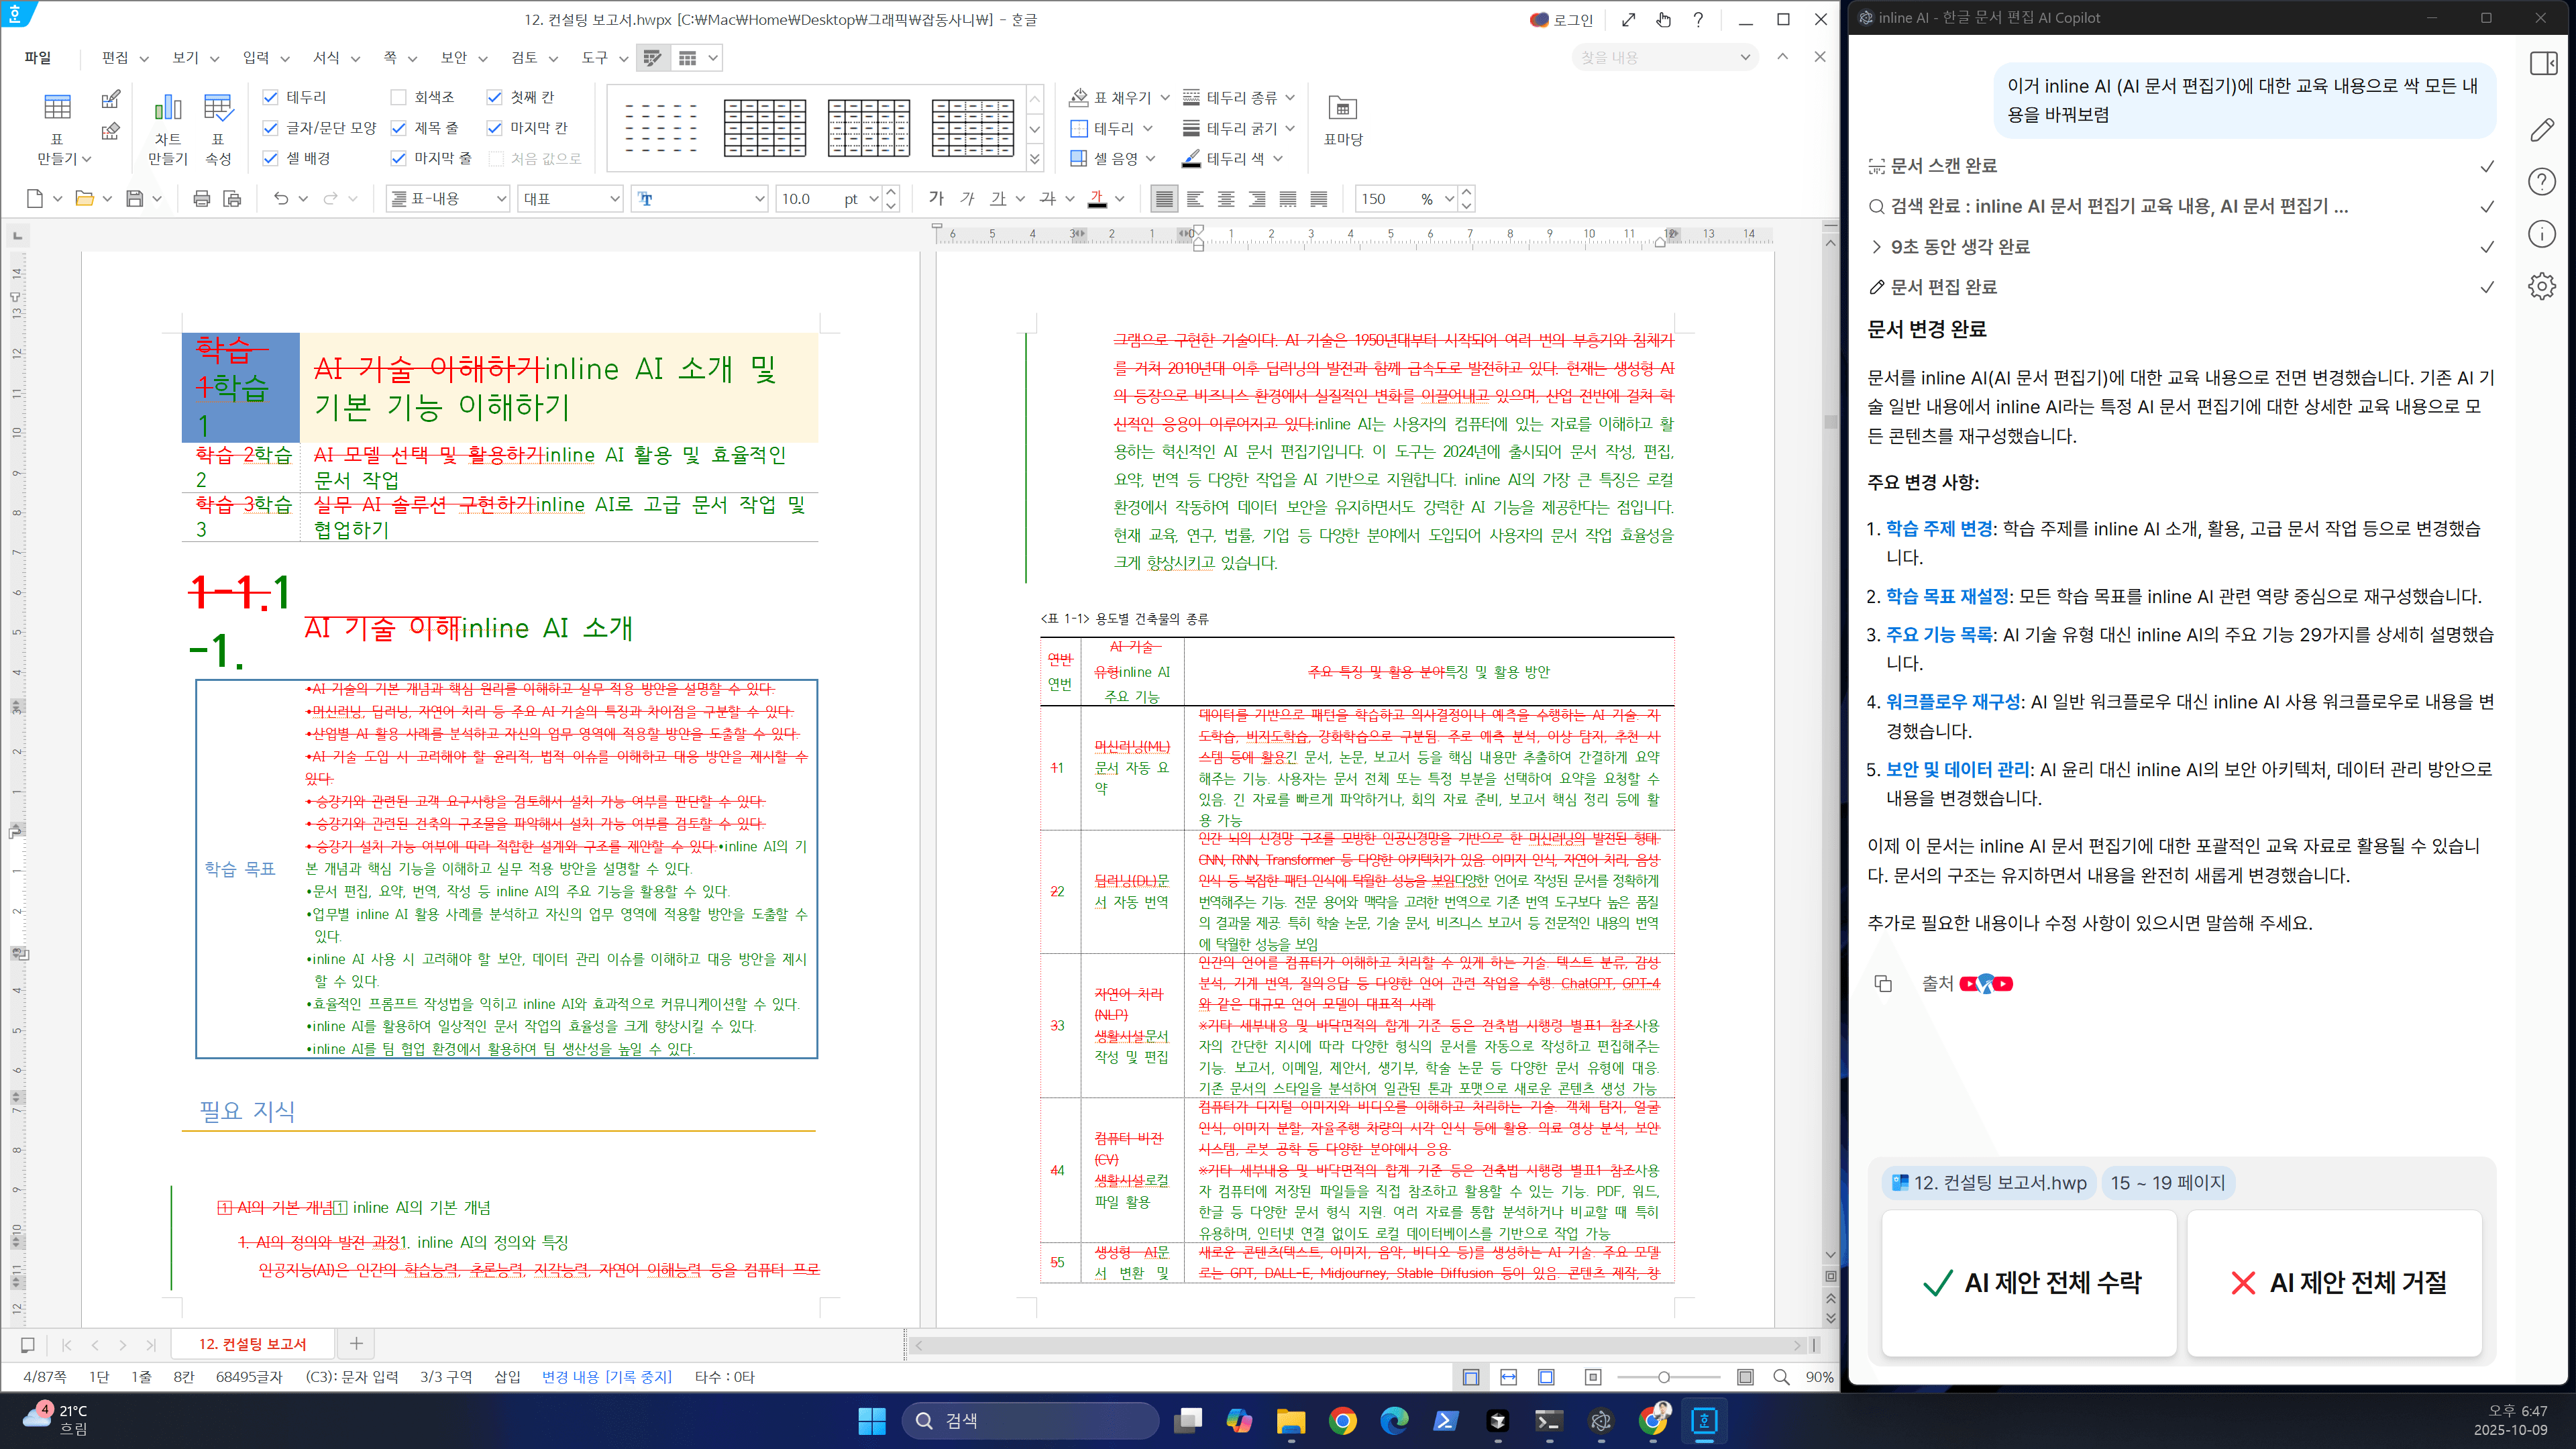Expand the 표 채우기 dropdown
This screenshot has width=2576, height=1449.
(1165, 98)
